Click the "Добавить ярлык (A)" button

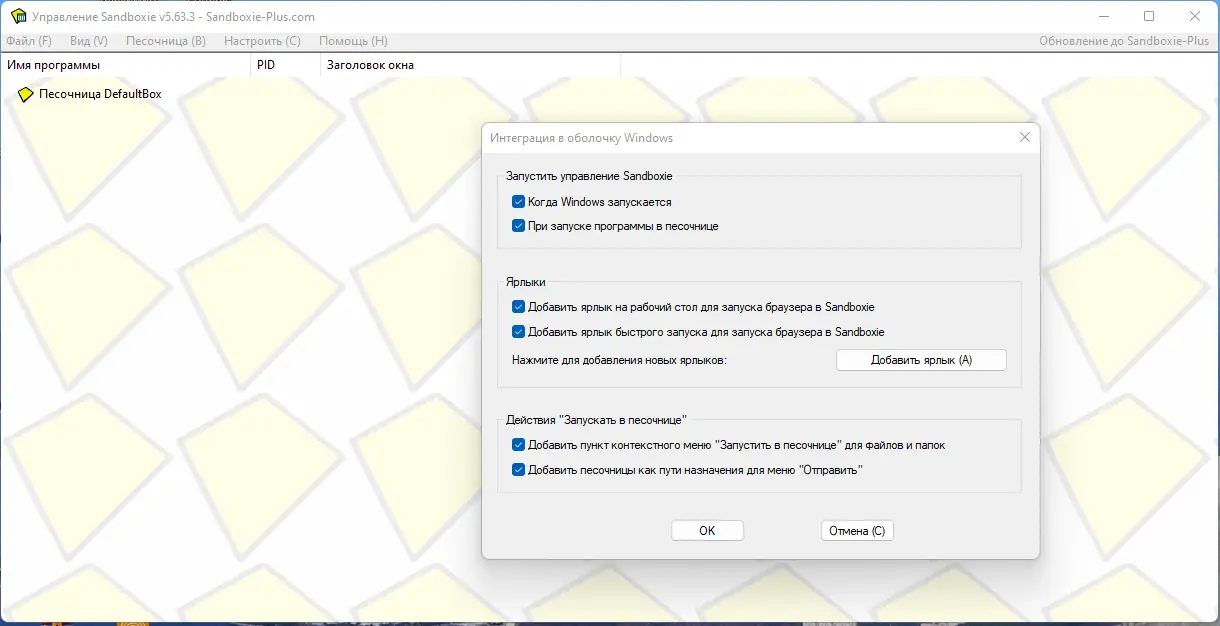coord(921,360)
